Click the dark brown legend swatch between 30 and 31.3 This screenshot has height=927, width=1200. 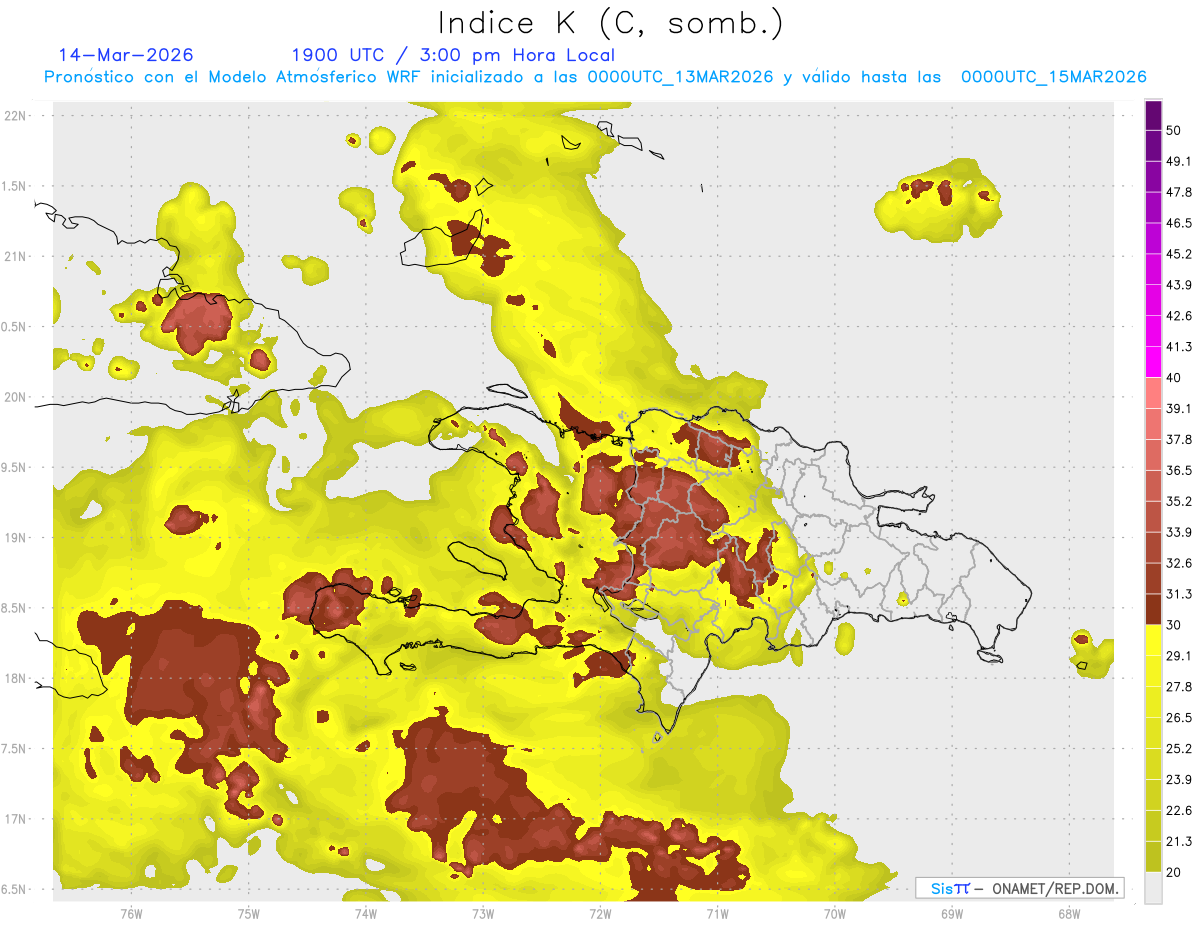tap(1153, 609)
